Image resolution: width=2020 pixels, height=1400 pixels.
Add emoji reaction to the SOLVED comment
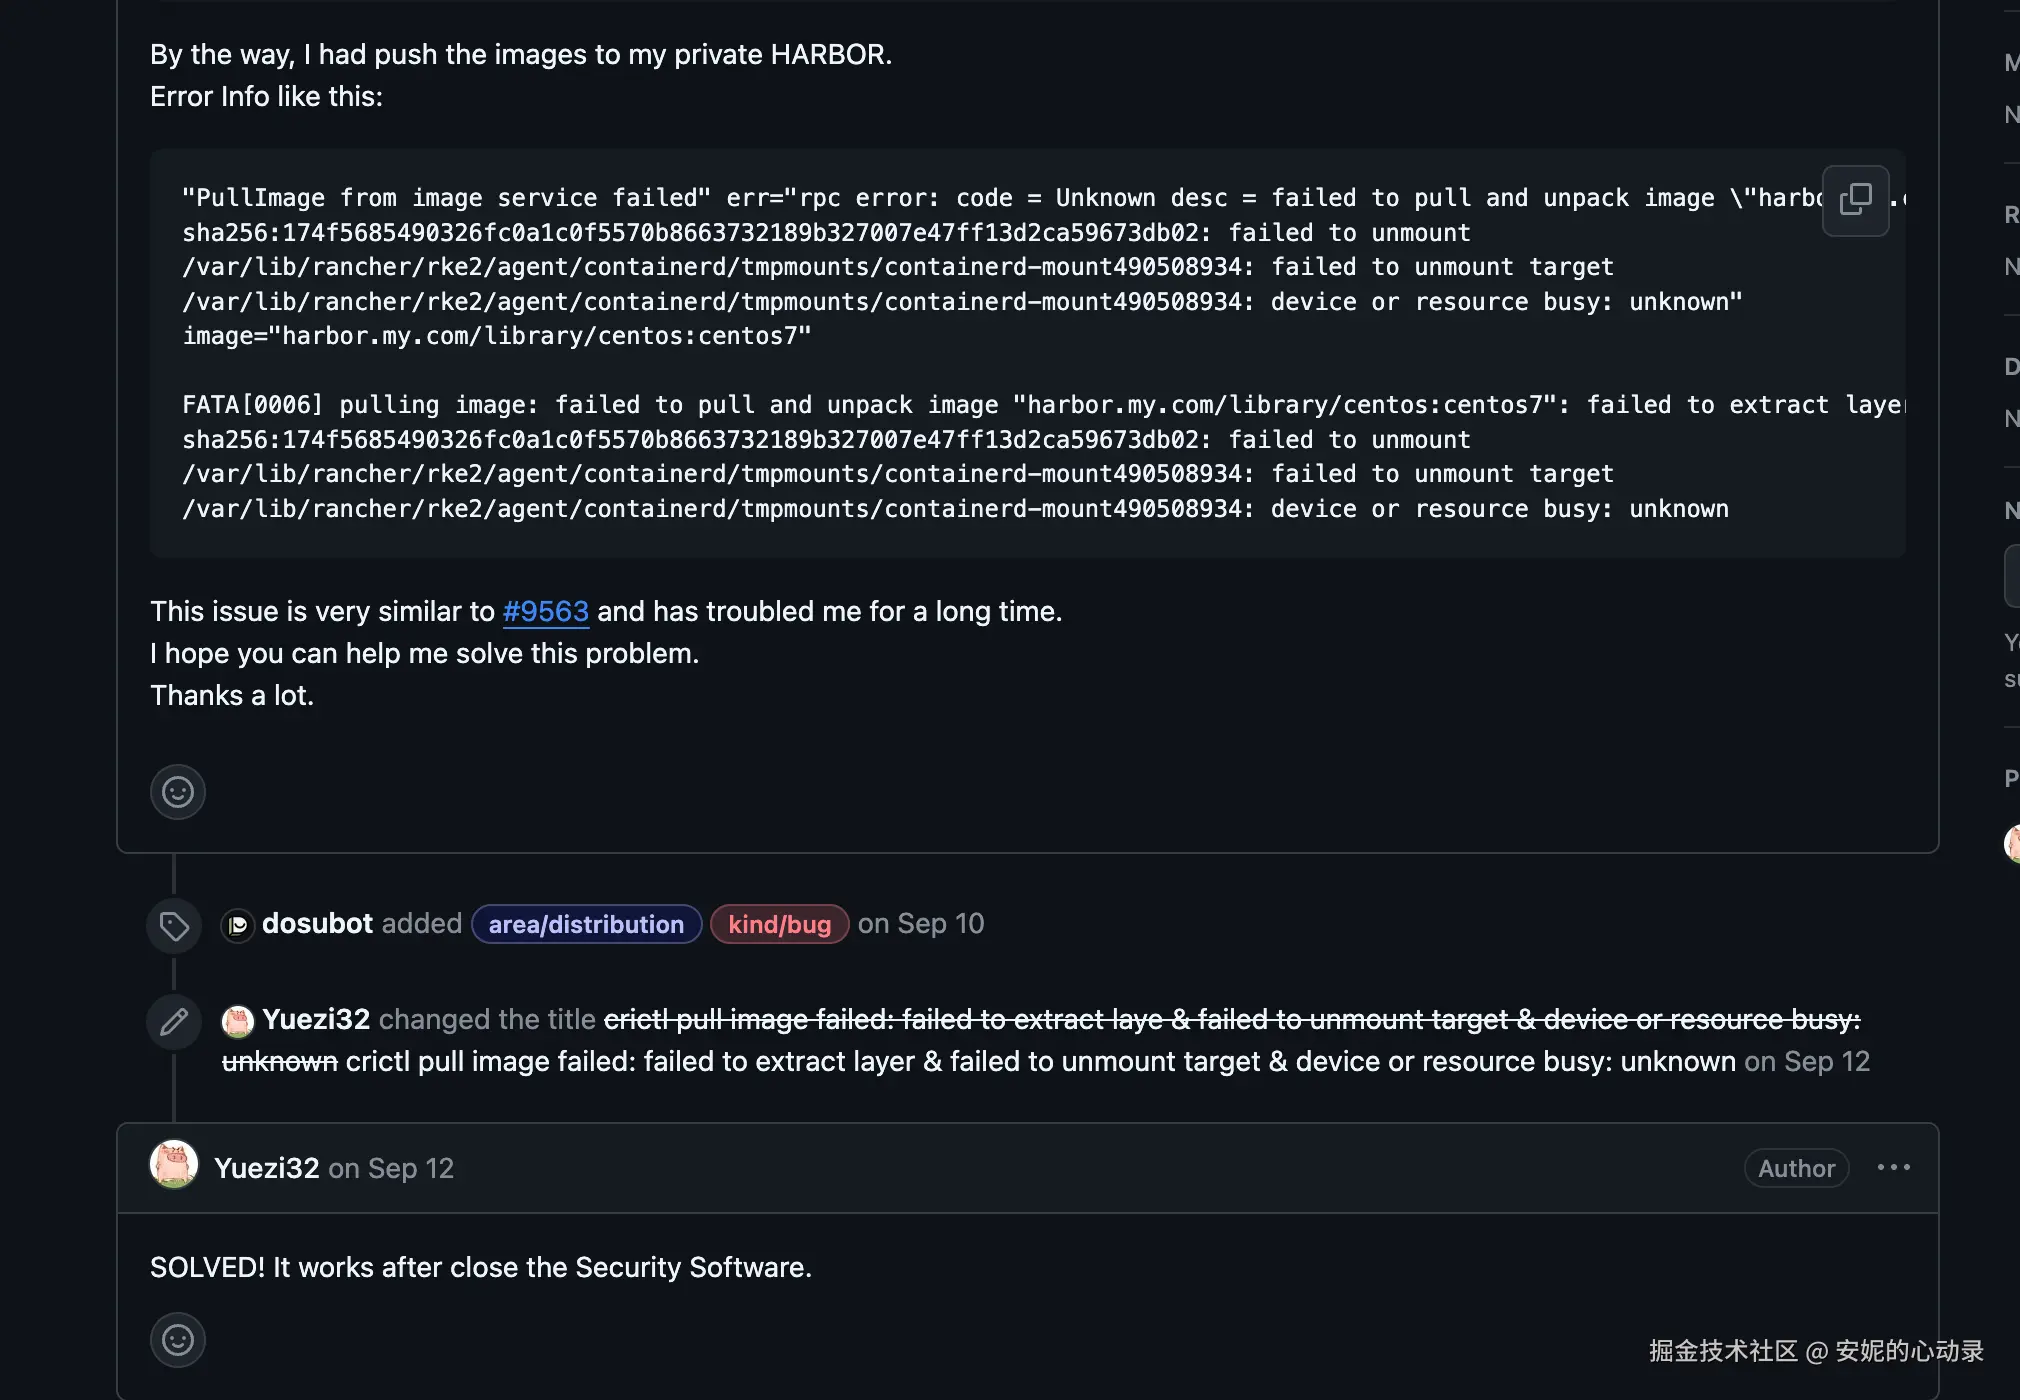178,1339
